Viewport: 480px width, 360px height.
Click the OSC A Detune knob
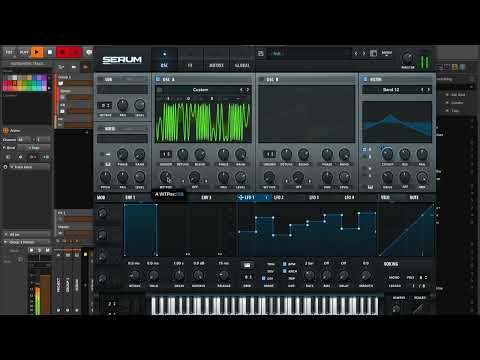[183, 154]
